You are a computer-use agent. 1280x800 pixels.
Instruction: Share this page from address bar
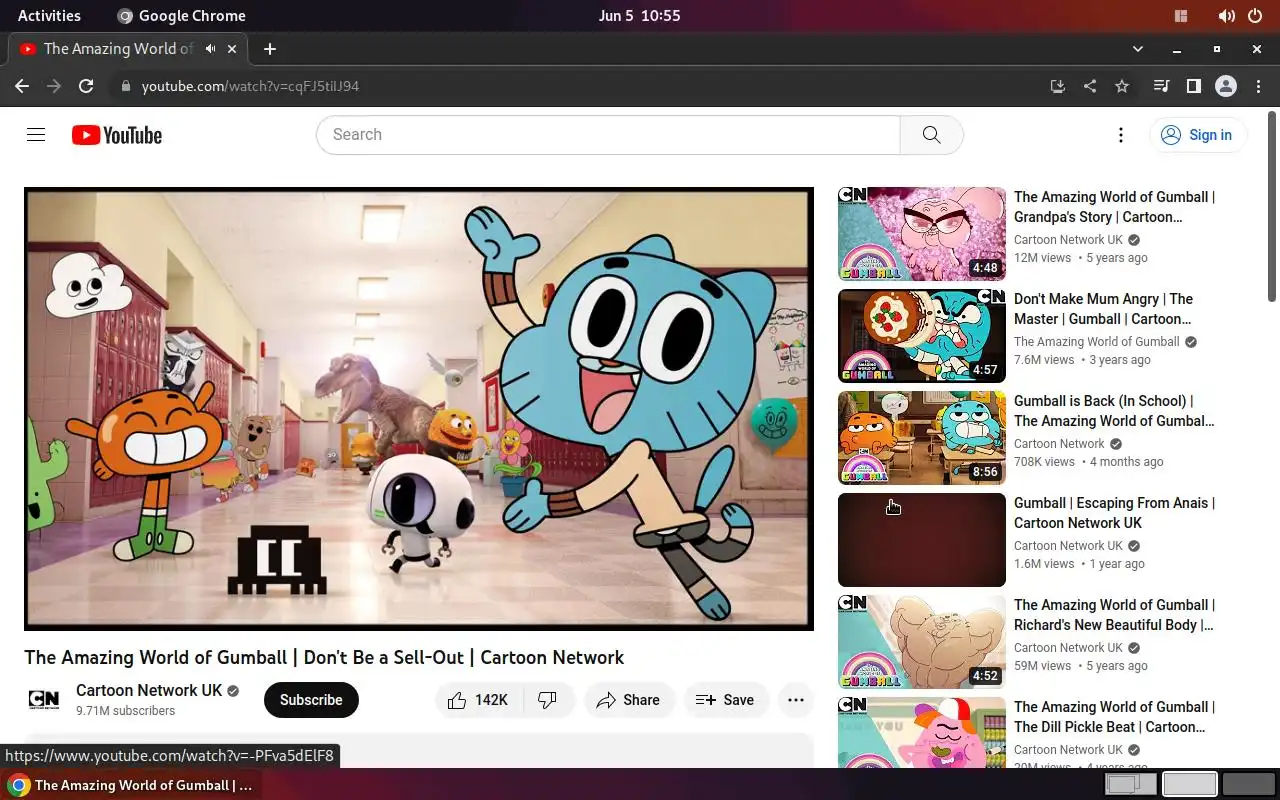[x=1090, y=86]
